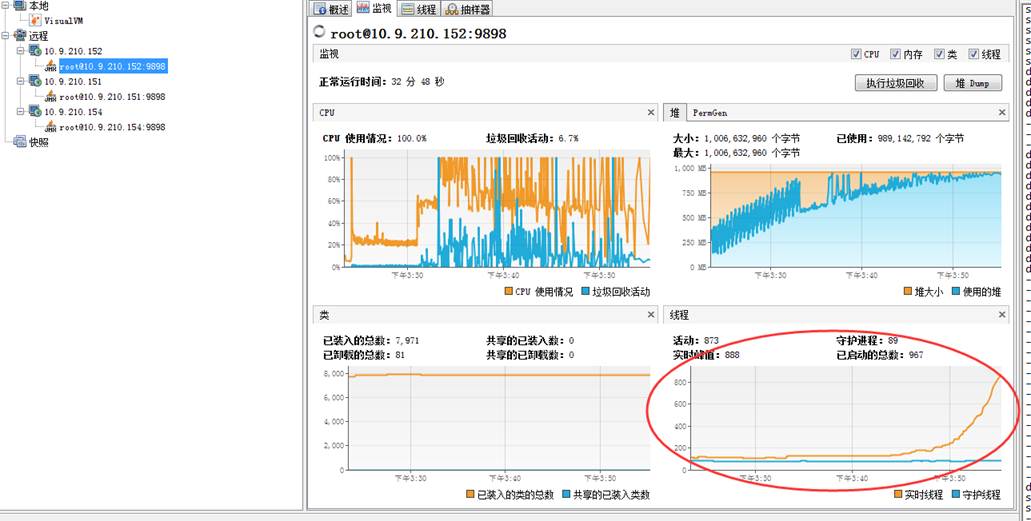Click the 堆大小 legend swatch

pos(908,291)
